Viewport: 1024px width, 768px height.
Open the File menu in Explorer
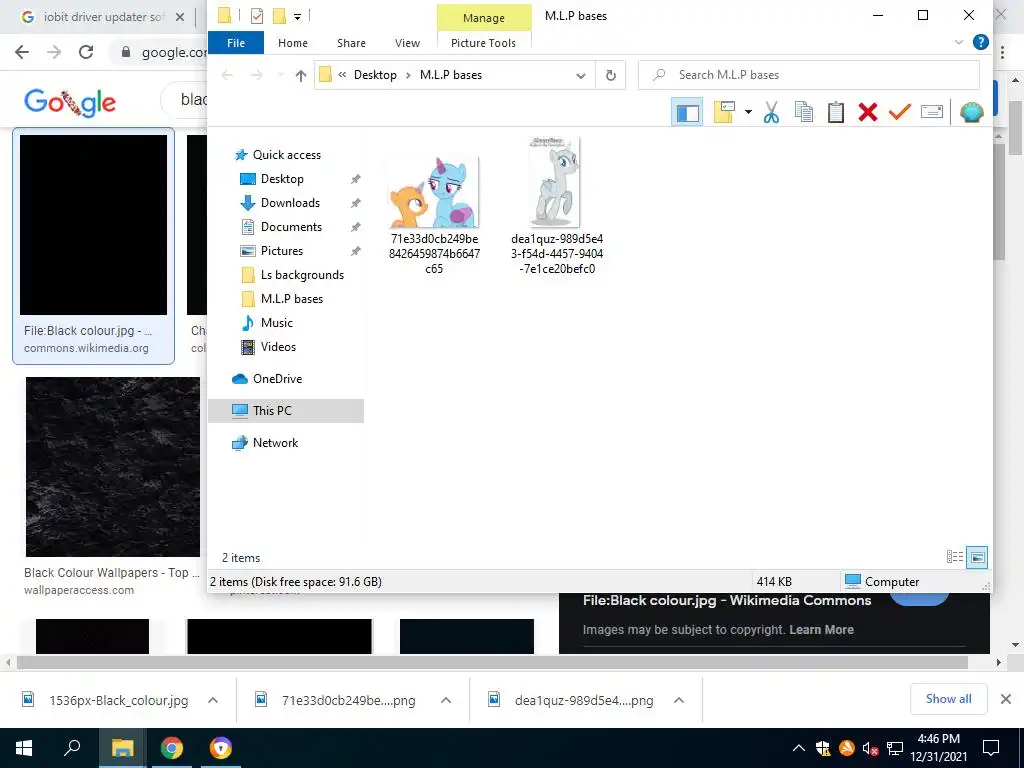tap(236, 43)
